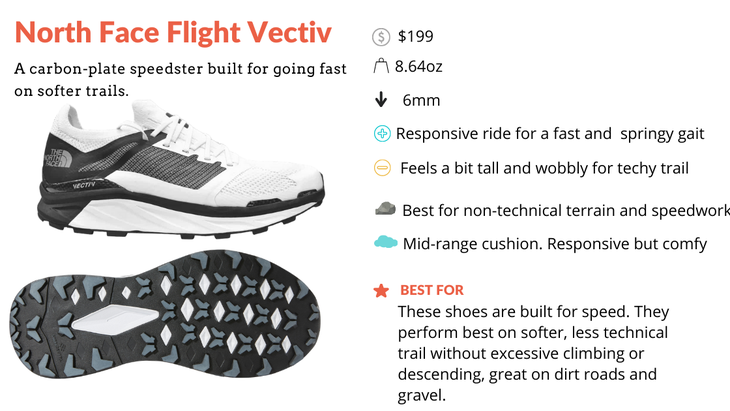Image resolution: width=730 pixels, height=411 pixels.
Task: Click the orange star Best For icon
Action: 381,290
